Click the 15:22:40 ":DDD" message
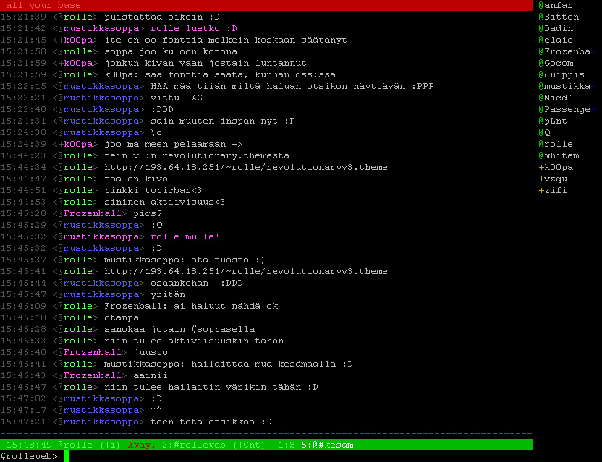Image resolution: width=602 pixels, height=462 pixels. coord(162,109)
